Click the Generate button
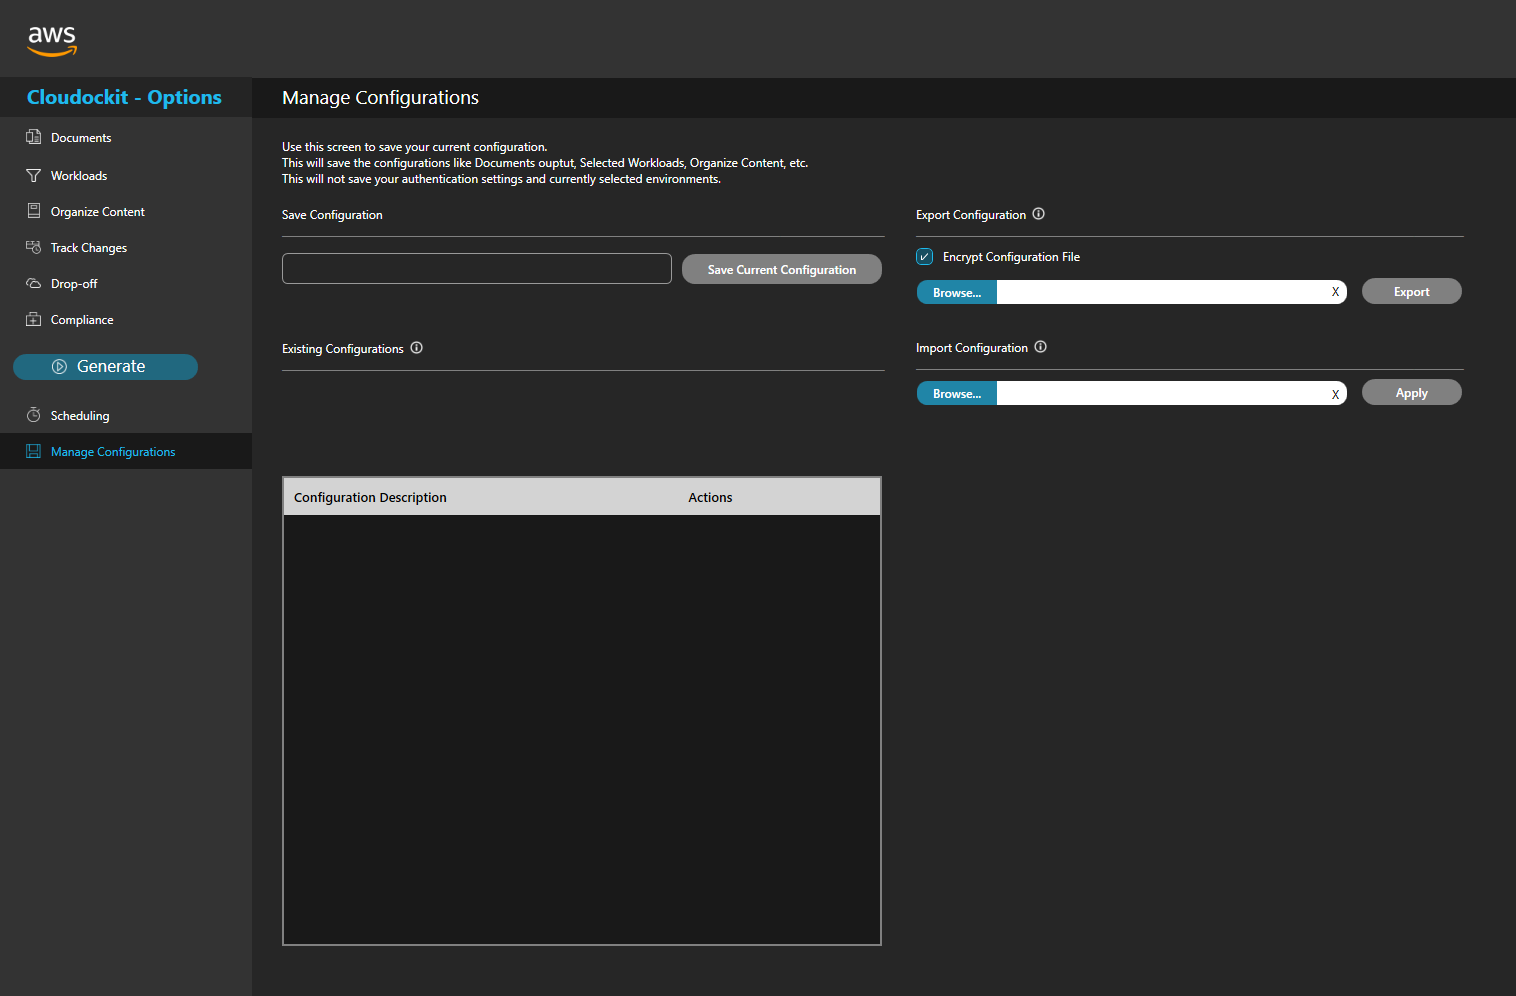Screen dimensions: 1516x996 [x=105, y=367]
